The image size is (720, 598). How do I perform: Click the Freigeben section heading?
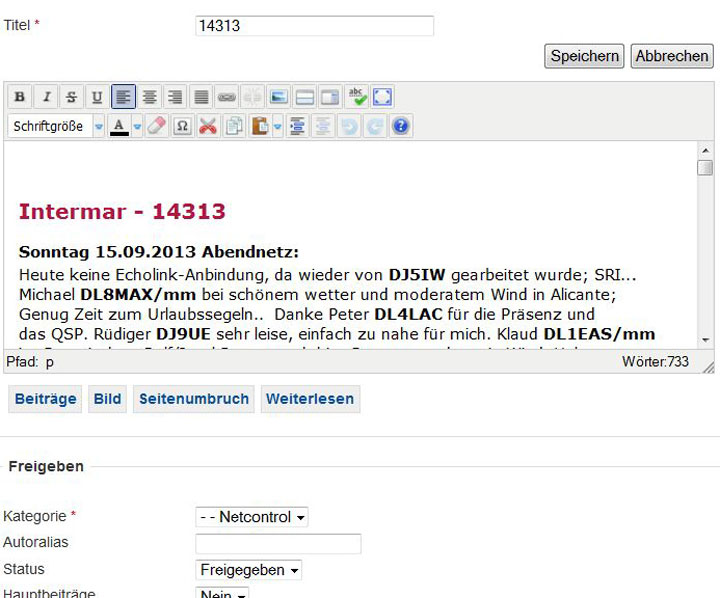click(46, 466)
